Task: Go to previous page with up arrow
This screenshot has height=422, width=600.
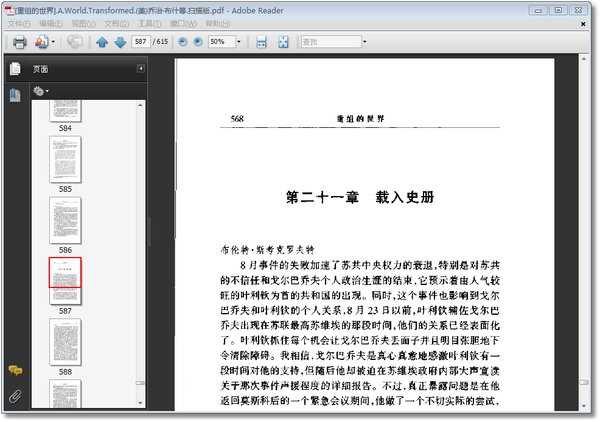Action: click(x=102, y=42)
